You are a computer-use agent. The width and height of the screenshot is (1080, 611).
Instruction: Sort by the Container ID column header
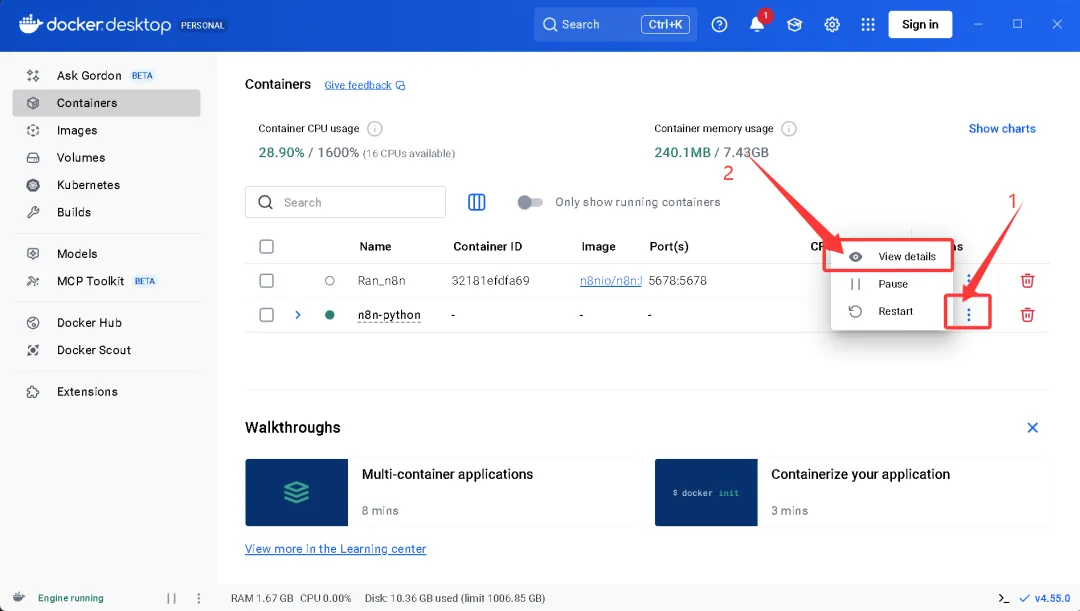click(x=488, y=247)
